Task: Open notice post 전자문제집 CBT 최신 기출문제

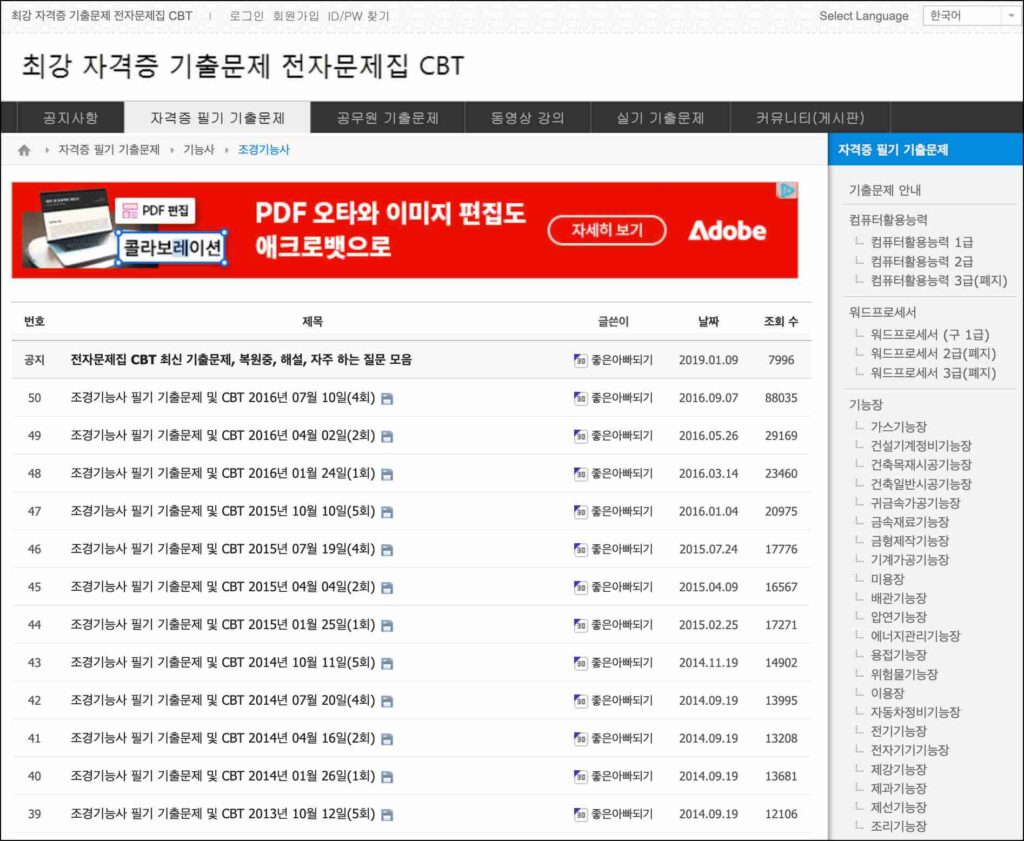Action: (241, 360)
